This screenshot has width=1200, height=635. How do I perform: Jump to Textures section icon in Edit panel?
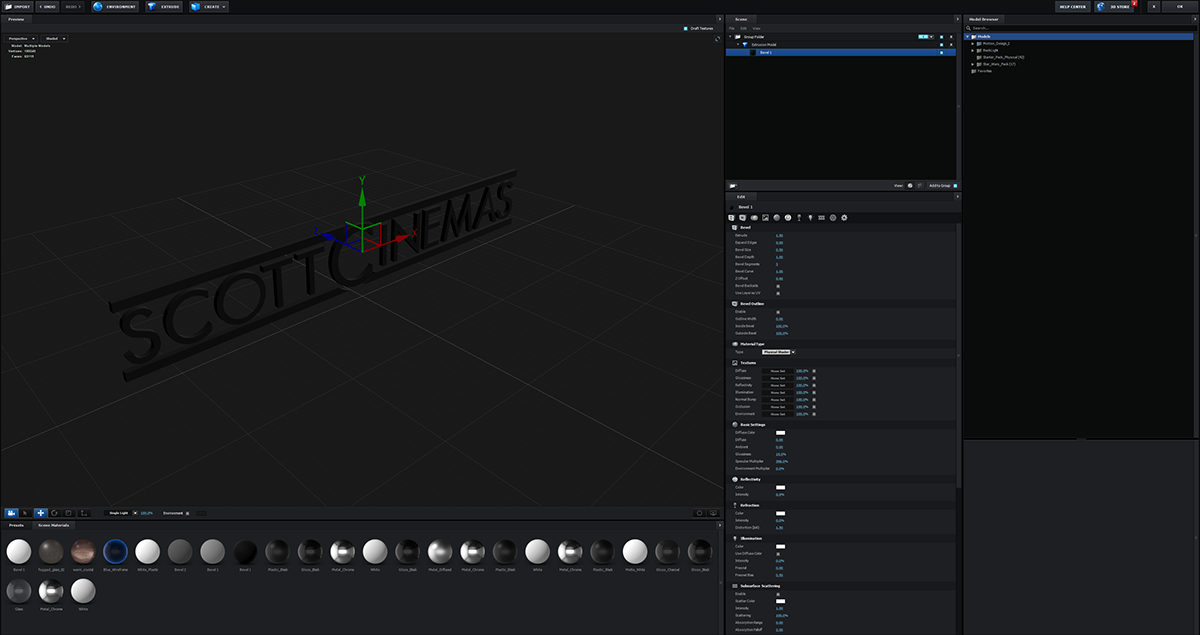pyautogui.click(x=765, y=217)
